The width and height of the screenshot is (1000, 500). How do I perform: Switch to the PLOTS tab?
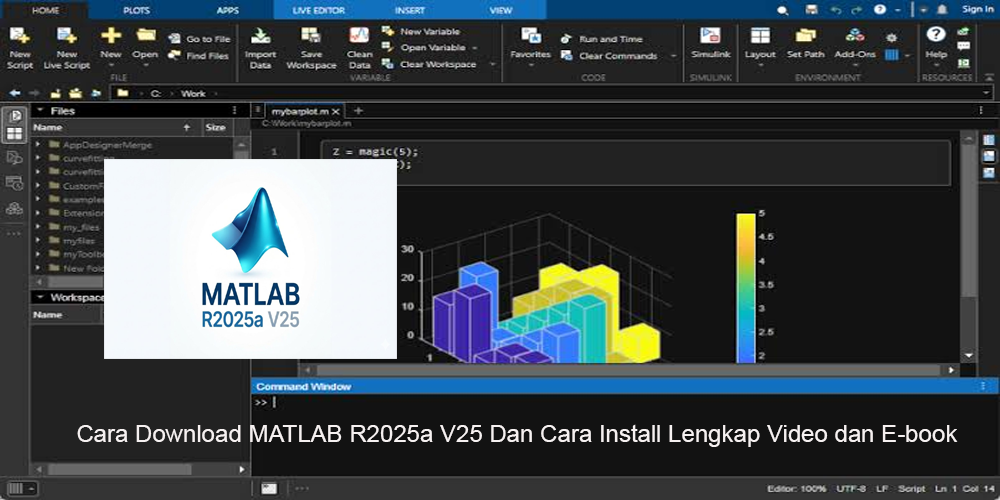[x=136, y=10]
